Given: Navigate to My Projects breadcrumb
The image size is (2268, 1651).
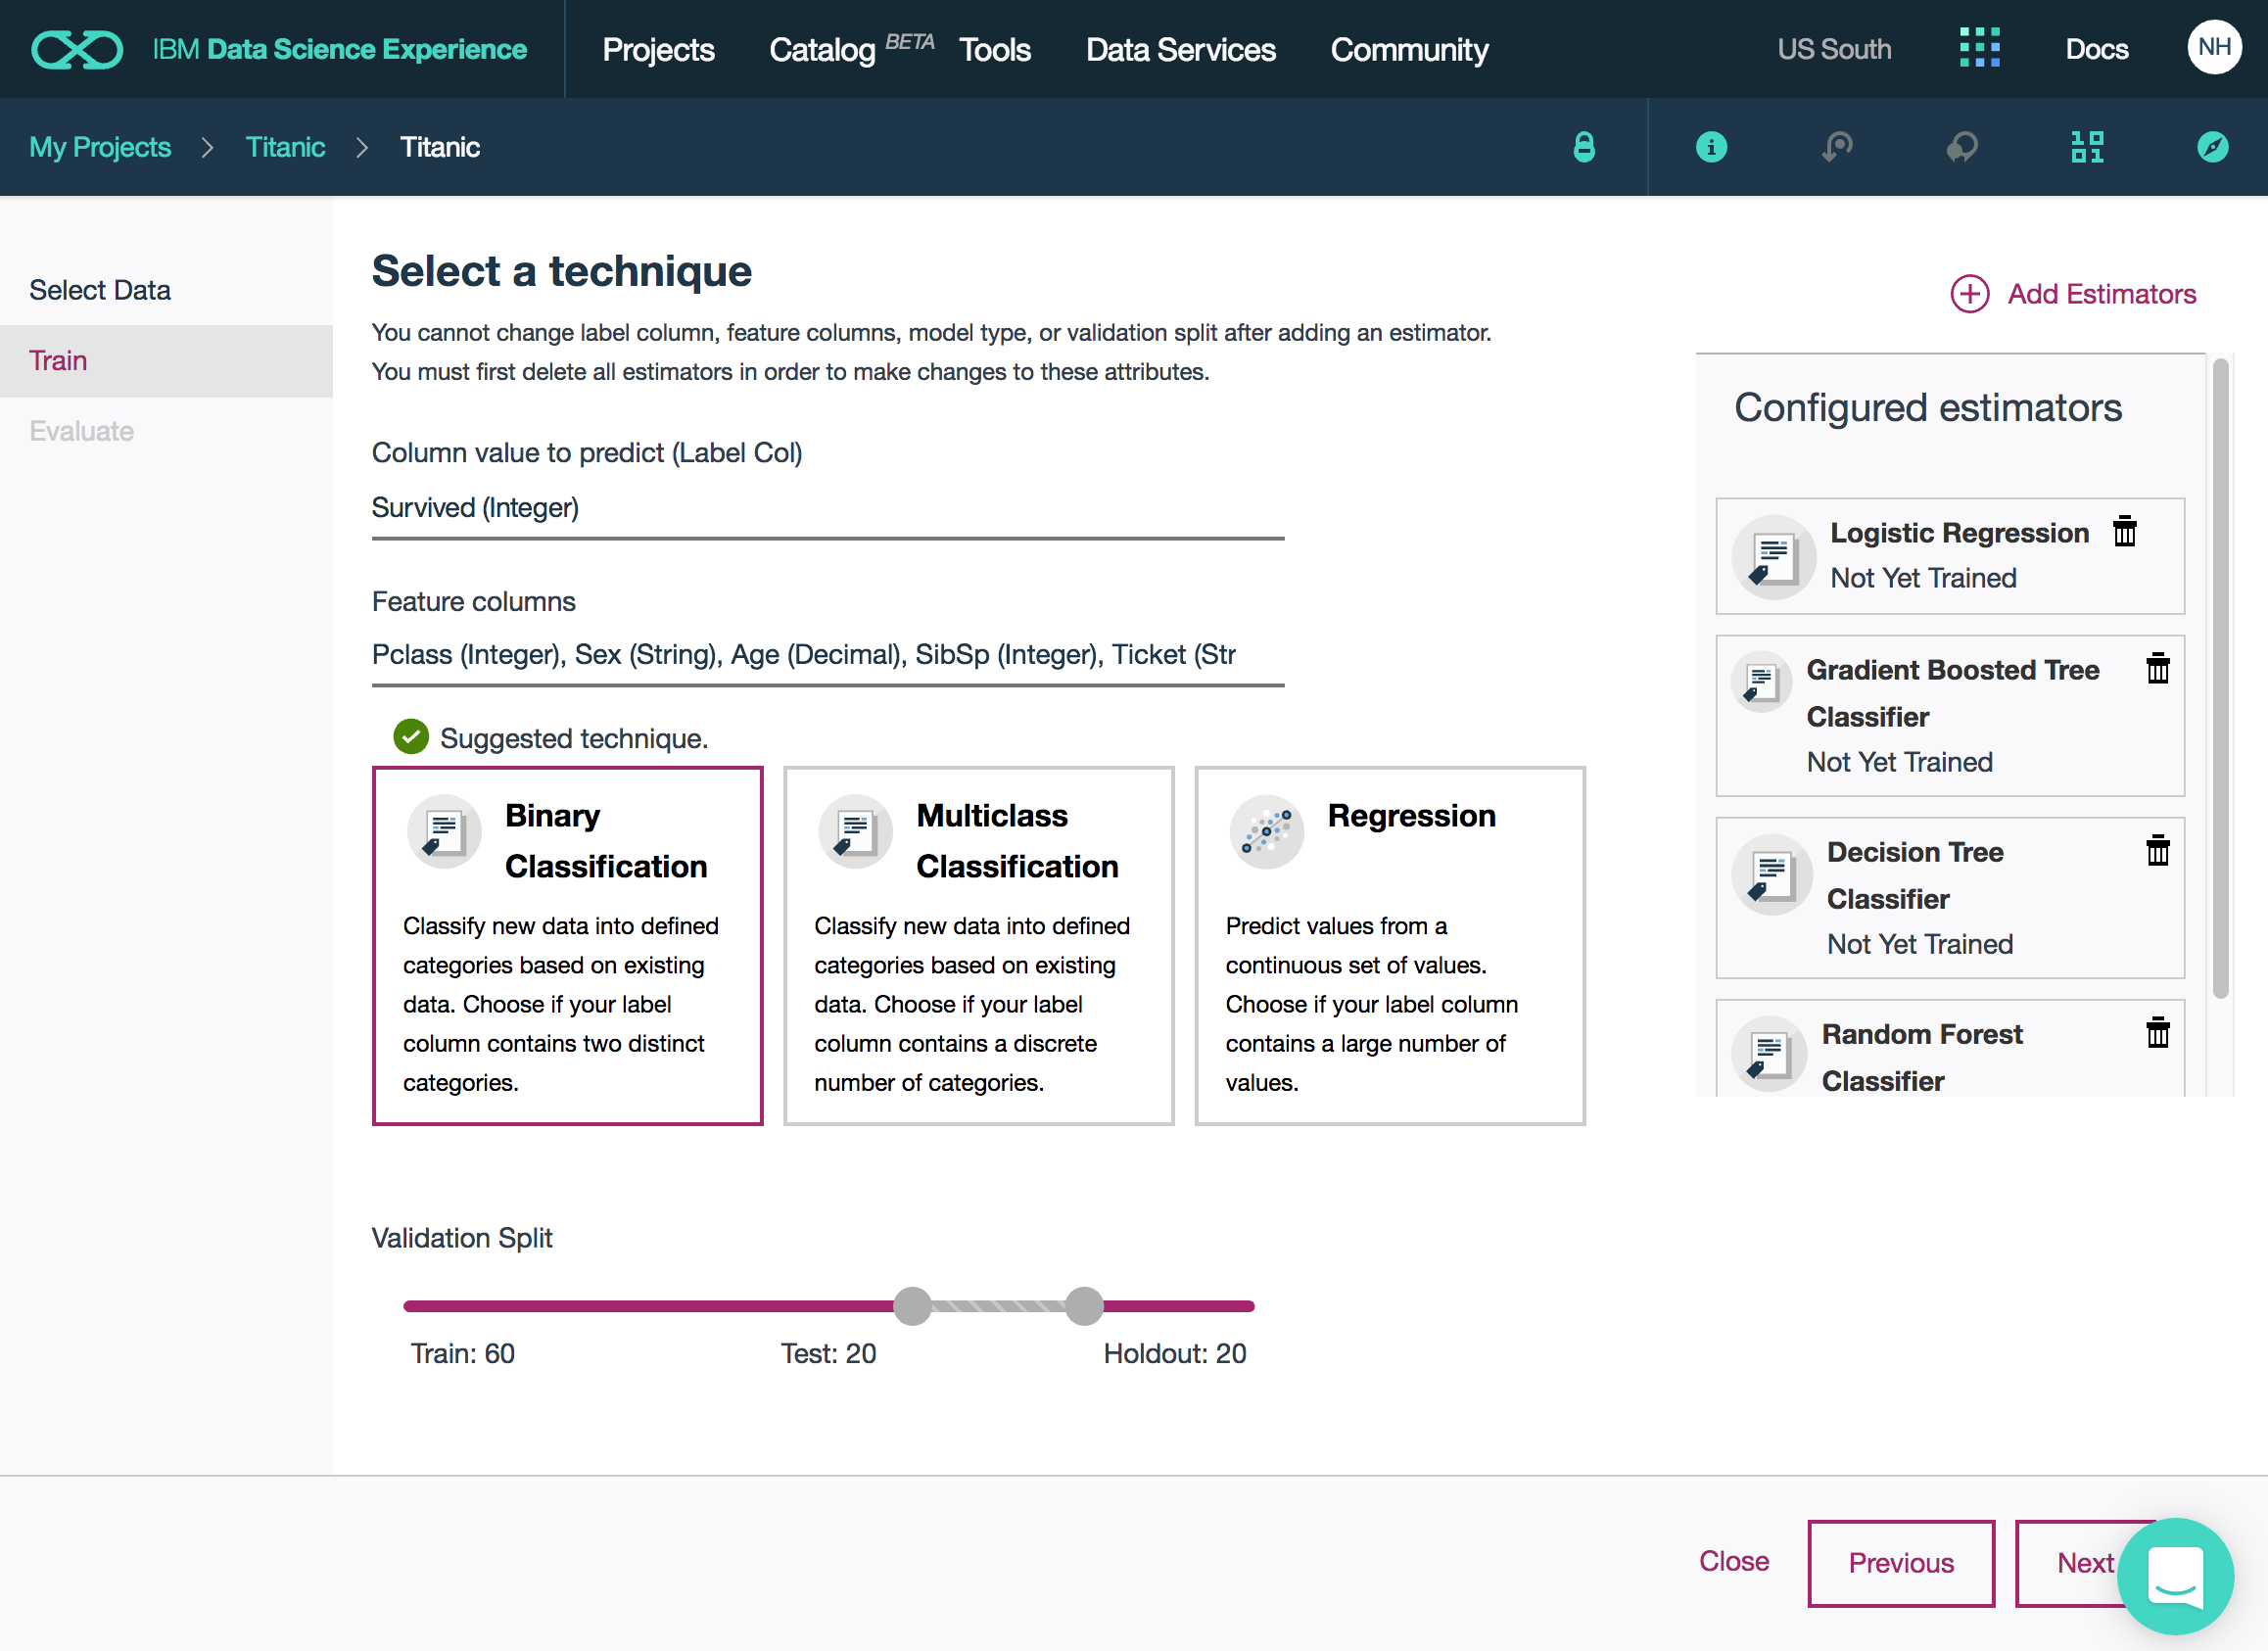Looking at the screenshot, I should (100, 147).
